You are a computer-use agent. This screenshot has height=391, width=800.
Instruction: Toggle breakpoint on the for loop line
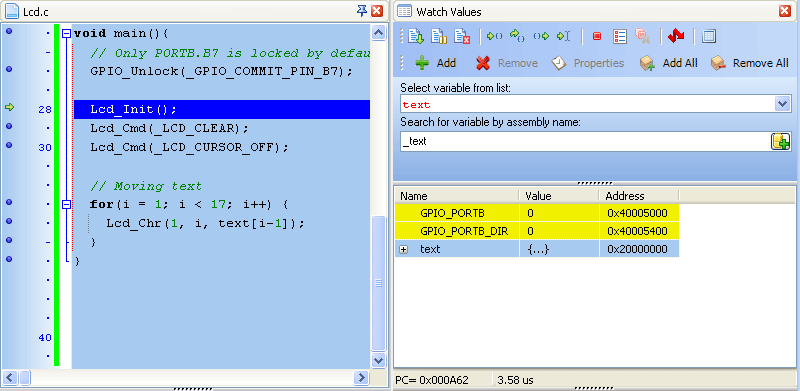(x=9, y=202)
